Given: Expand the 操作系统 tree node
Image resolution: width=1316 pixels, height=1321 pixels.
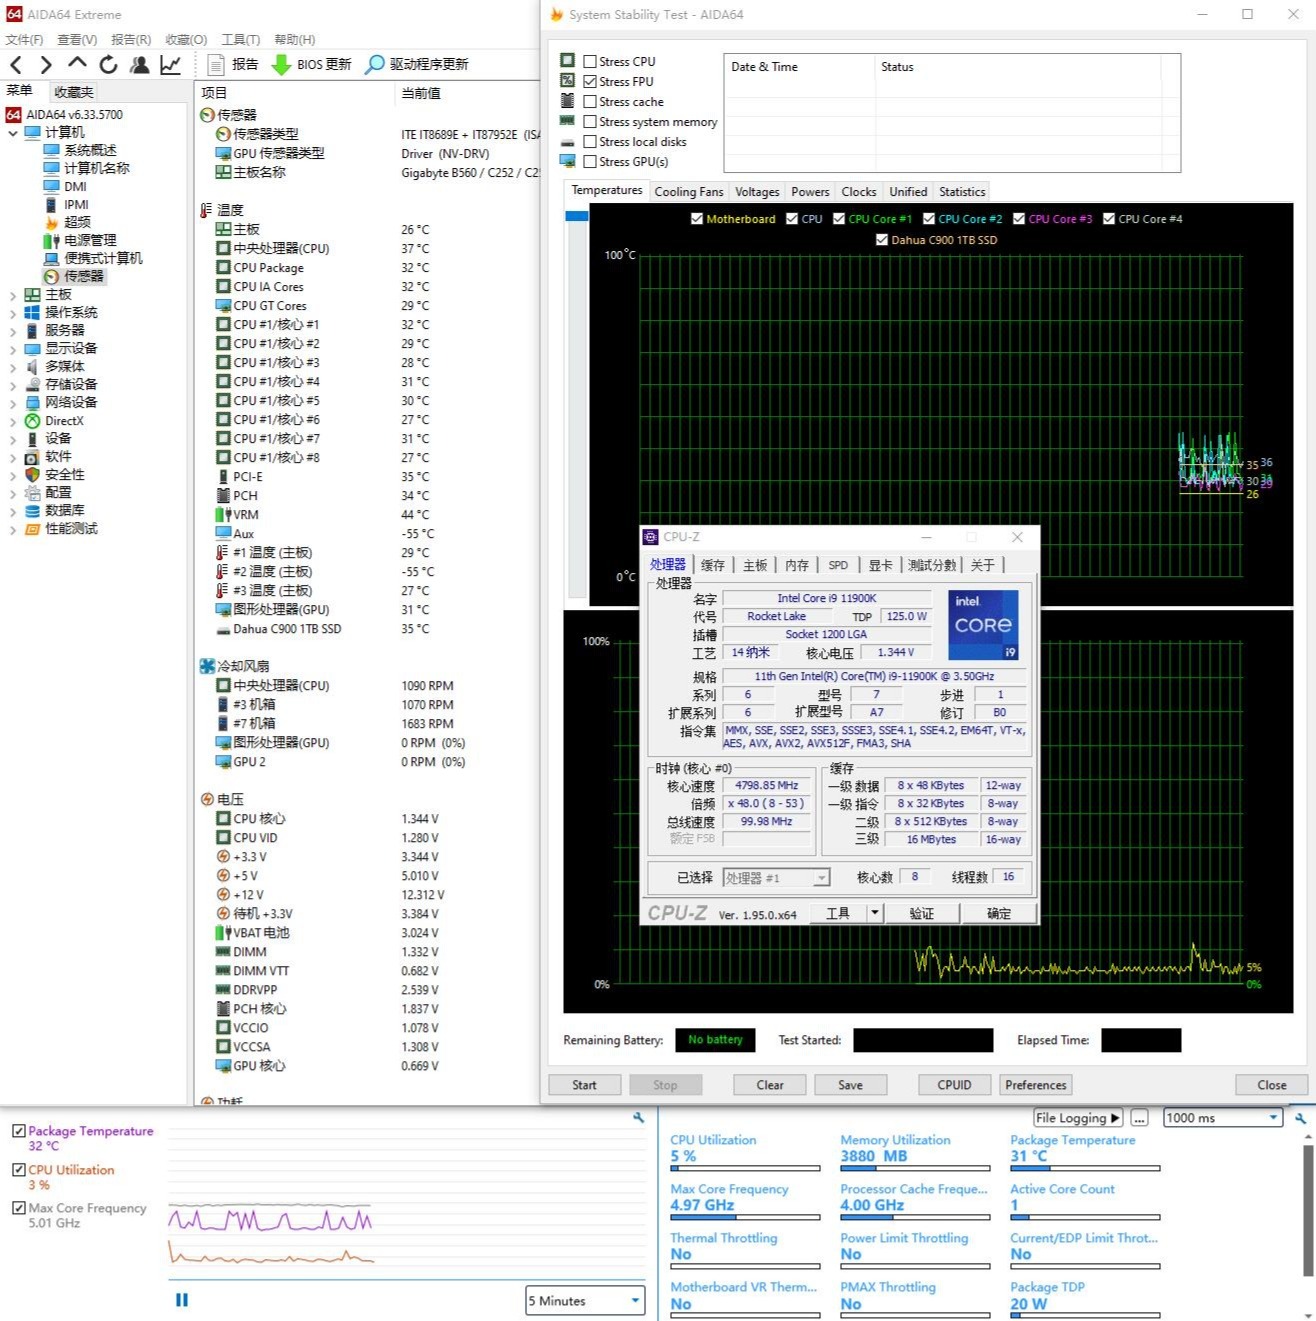Looking at the screenshot, I should (x=13, y=313).
